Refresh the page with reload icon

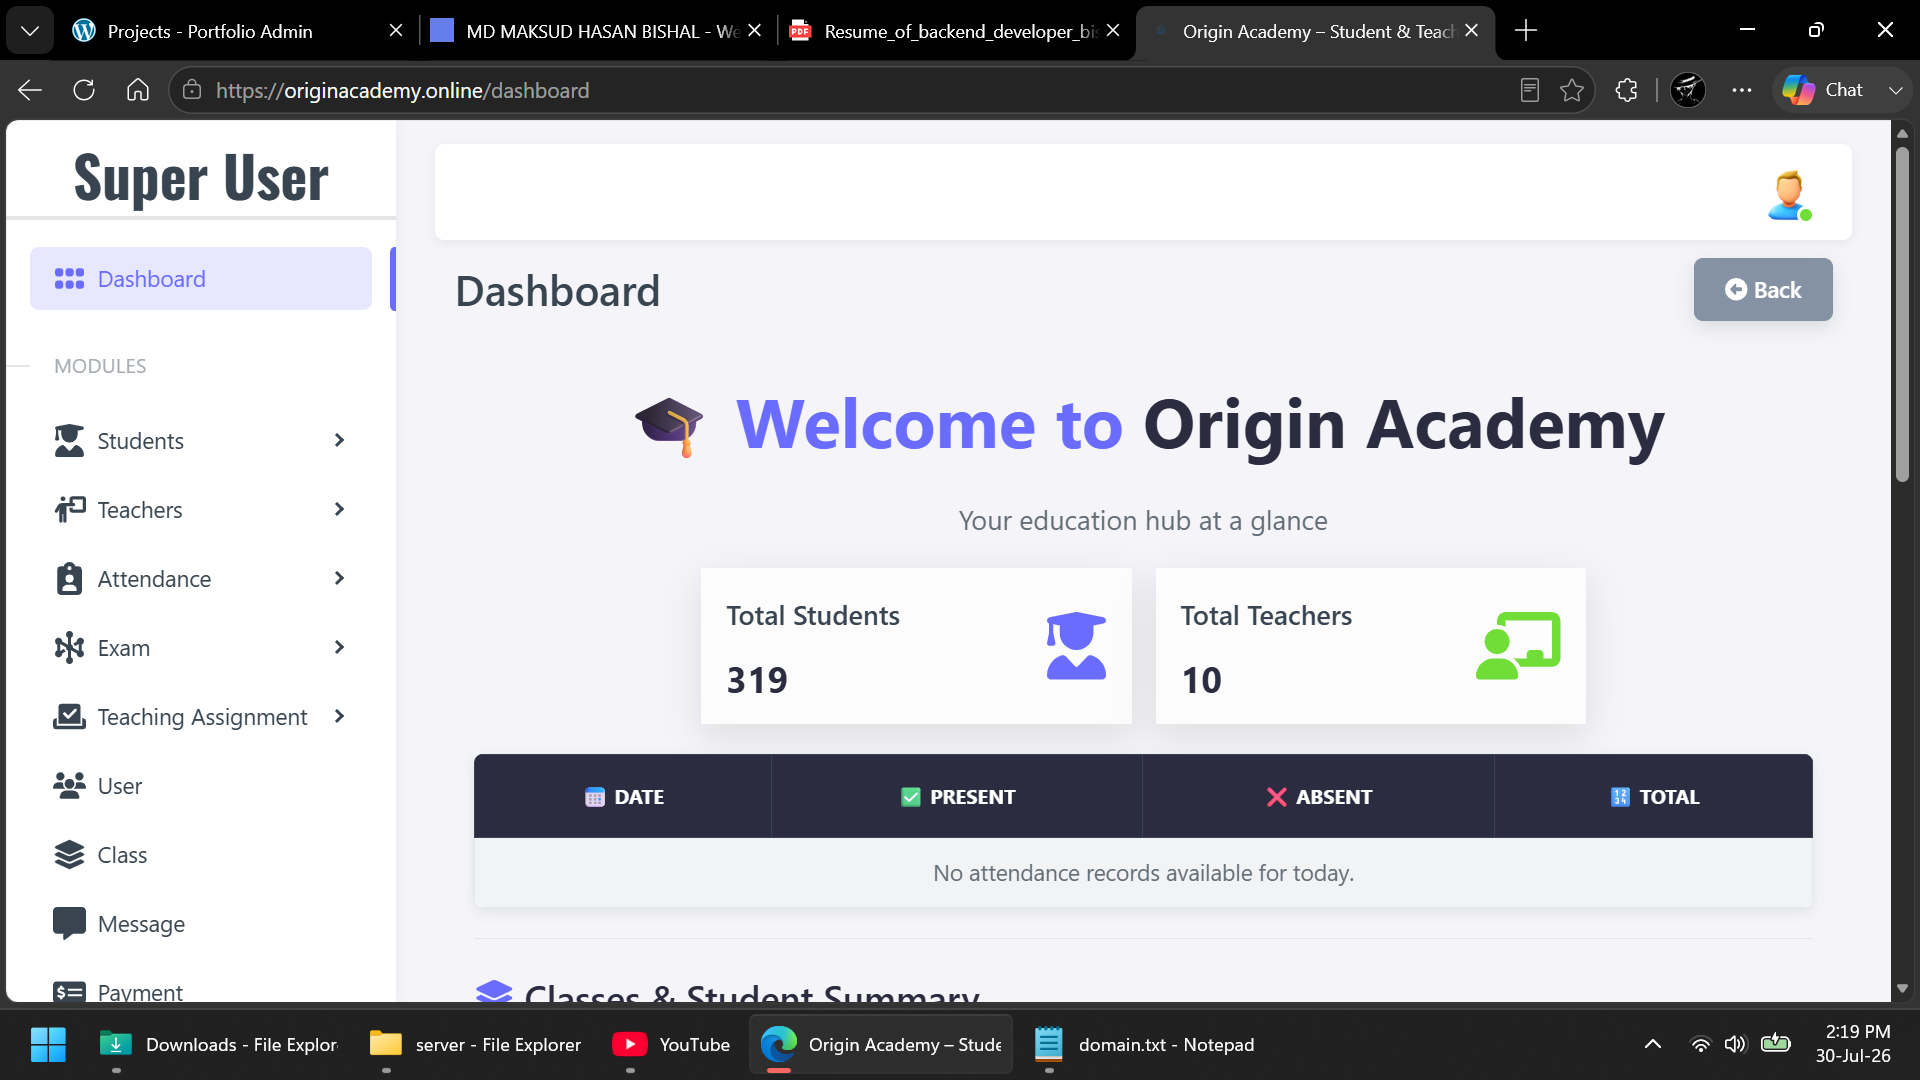click(x=84, y=90)
